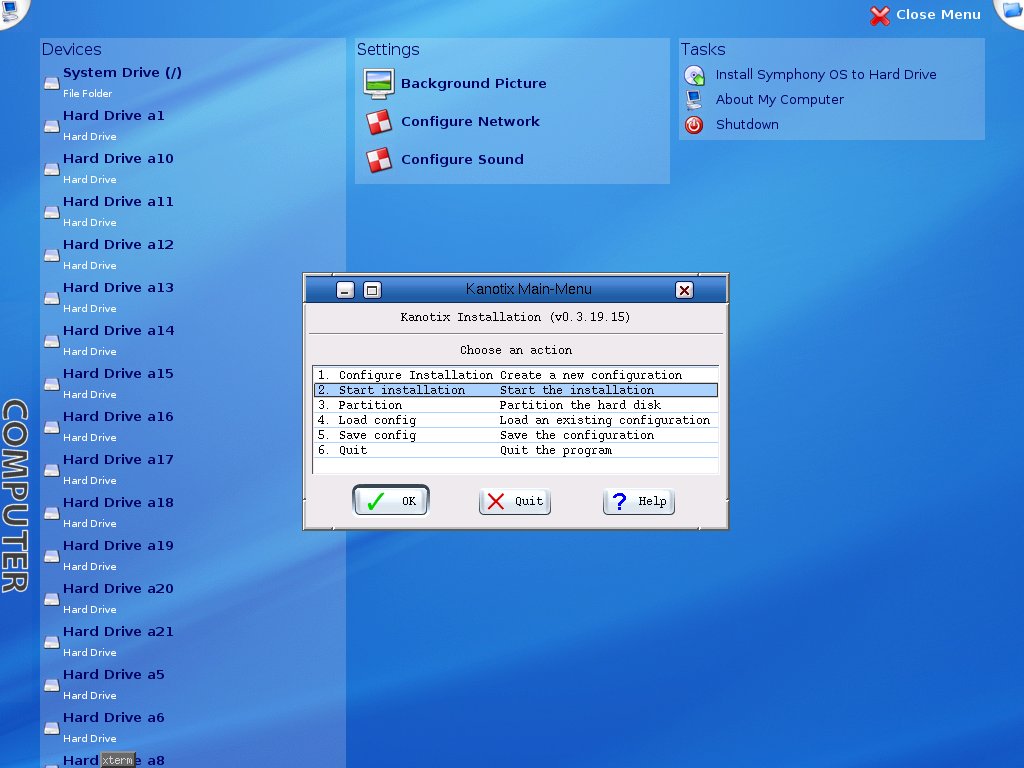The width and height of the screenshot is (1024, 768).
Task: Open Help in Kanotix Main-Menu
Action: point(639,502)
